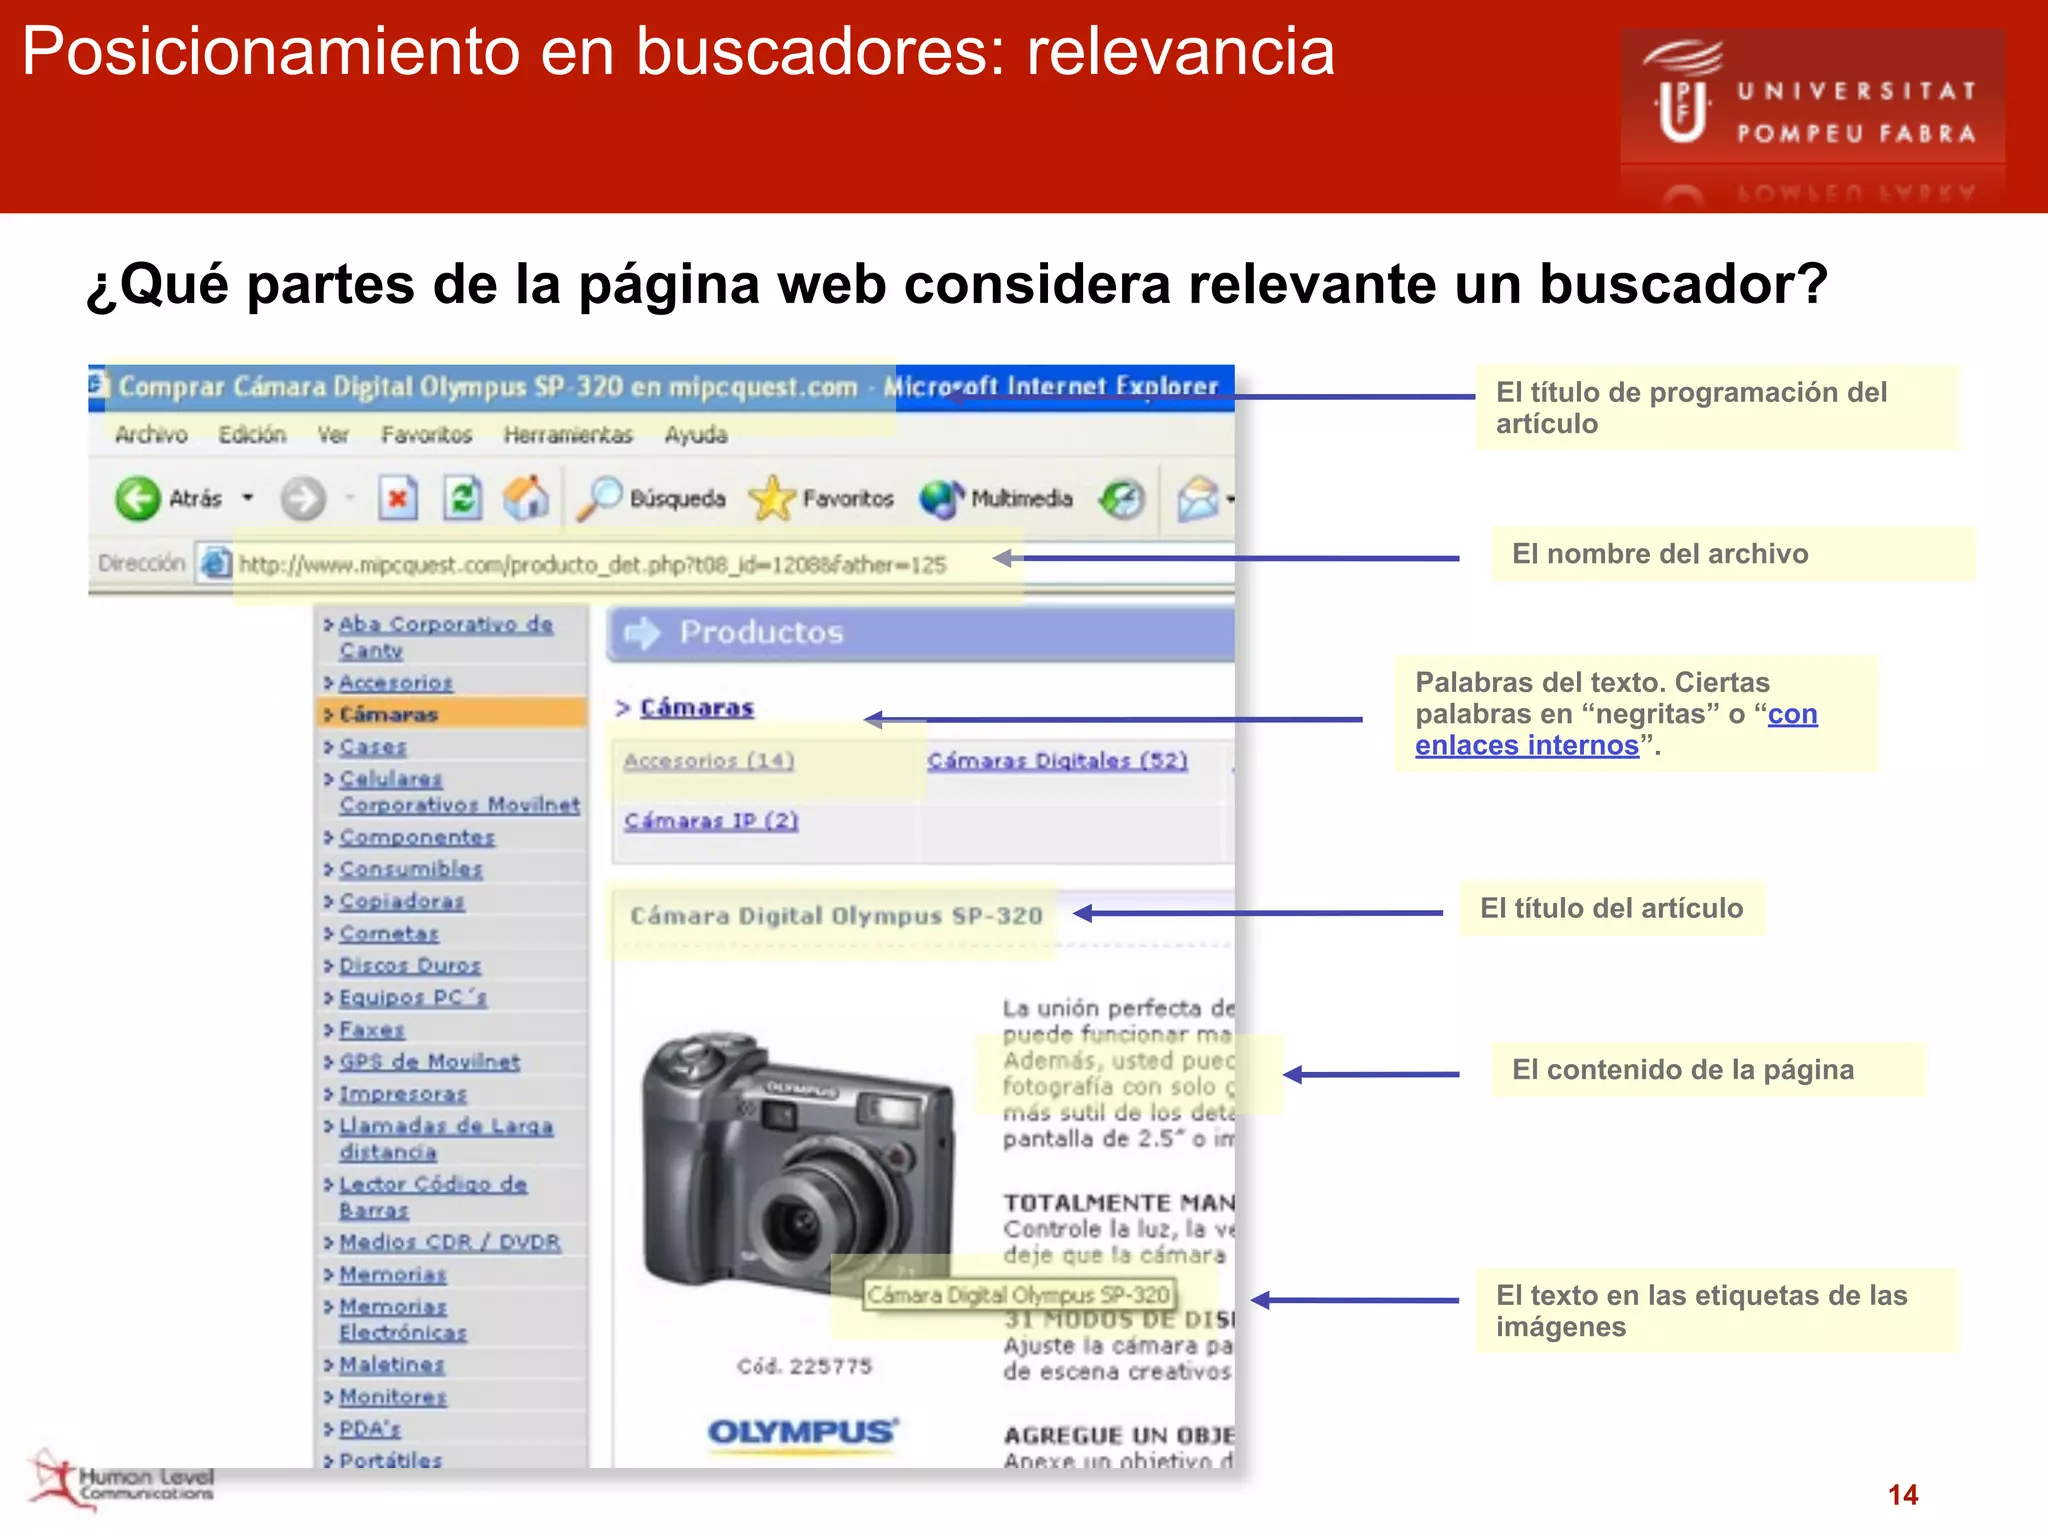Open the Maletines sidebar link
2048x1536 pixels.
391,1364
